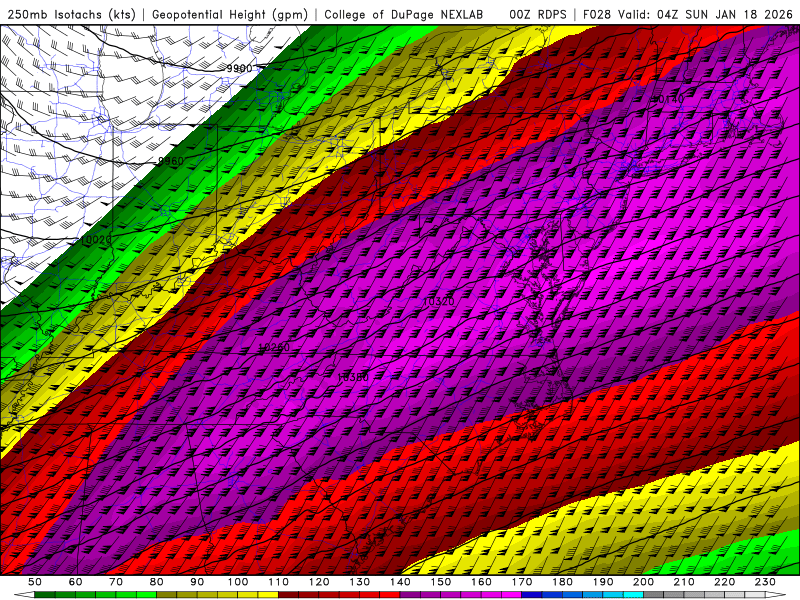The height and width of the screenshot is (600, 800).
Task: Click the 70 value on the color scale
Action: [x=116, y=582]
